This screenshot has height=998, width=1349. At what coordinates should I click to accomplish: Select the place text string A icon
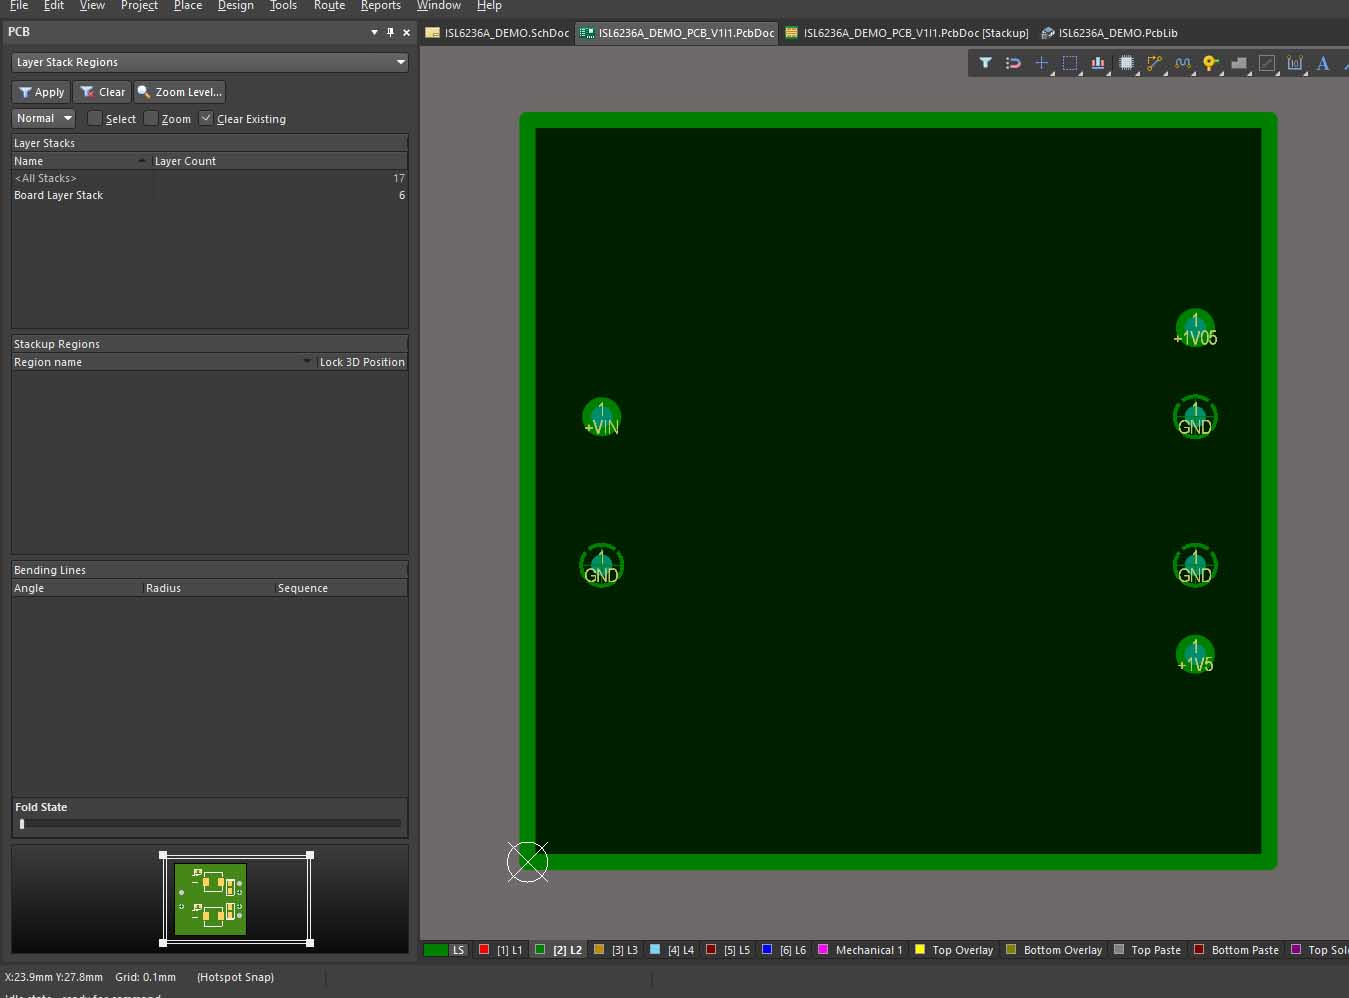pyautogui.click(x=1322, y=63)
